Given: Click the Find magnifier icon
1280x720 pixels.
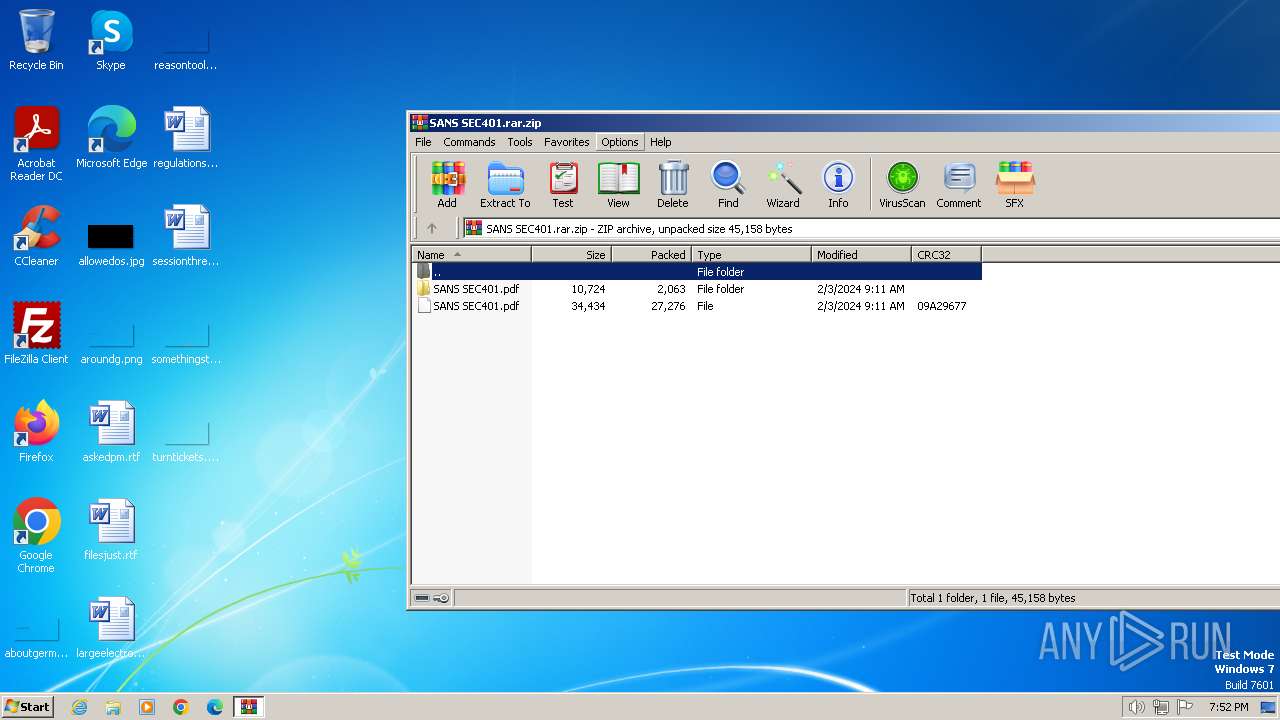Looking at the screenshot, I should [x=728, y=185].
